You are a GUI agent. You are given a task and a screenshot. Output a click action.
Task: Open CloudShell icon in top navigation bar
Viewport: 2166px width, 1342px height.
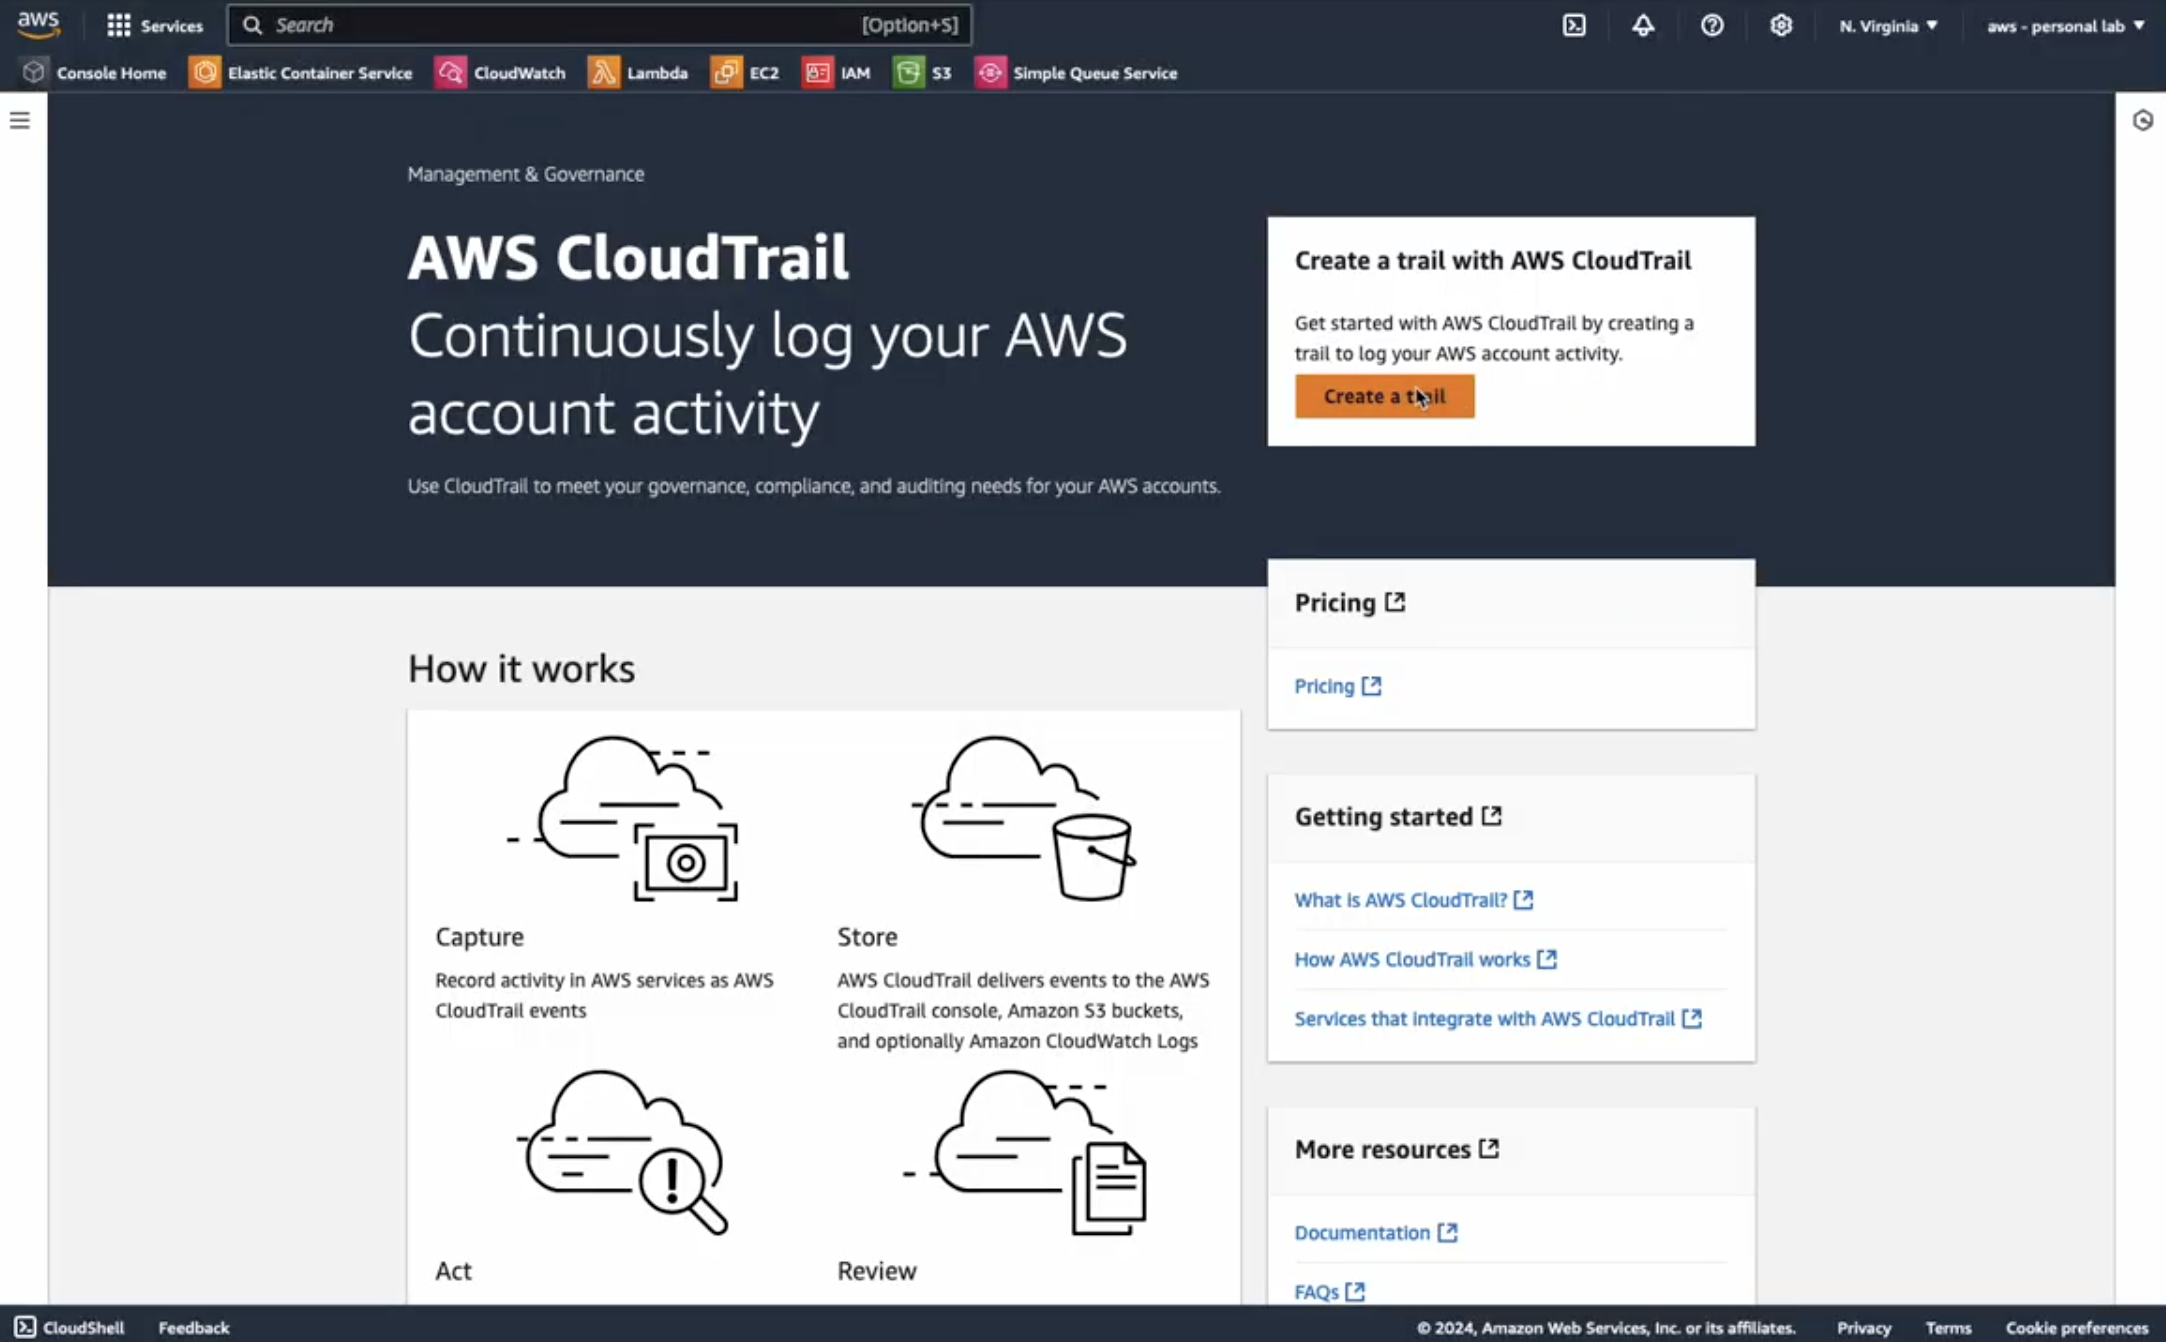[1574, 25]
